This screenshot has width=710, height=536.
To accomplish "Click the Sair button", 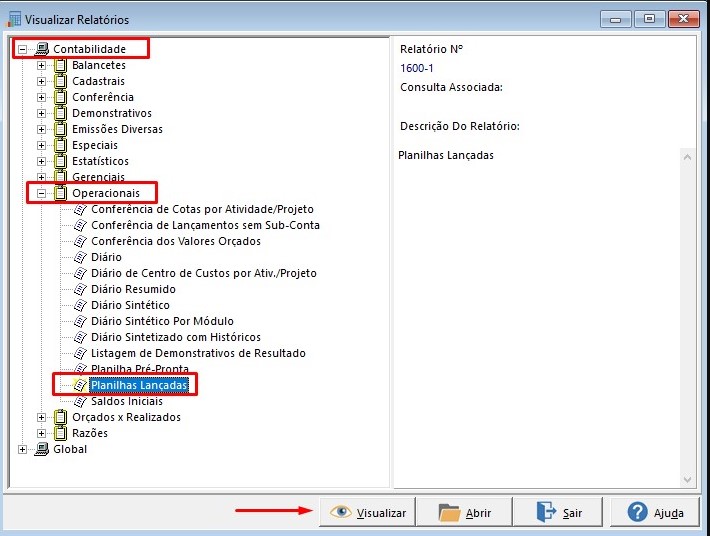I will coord(558,512).
